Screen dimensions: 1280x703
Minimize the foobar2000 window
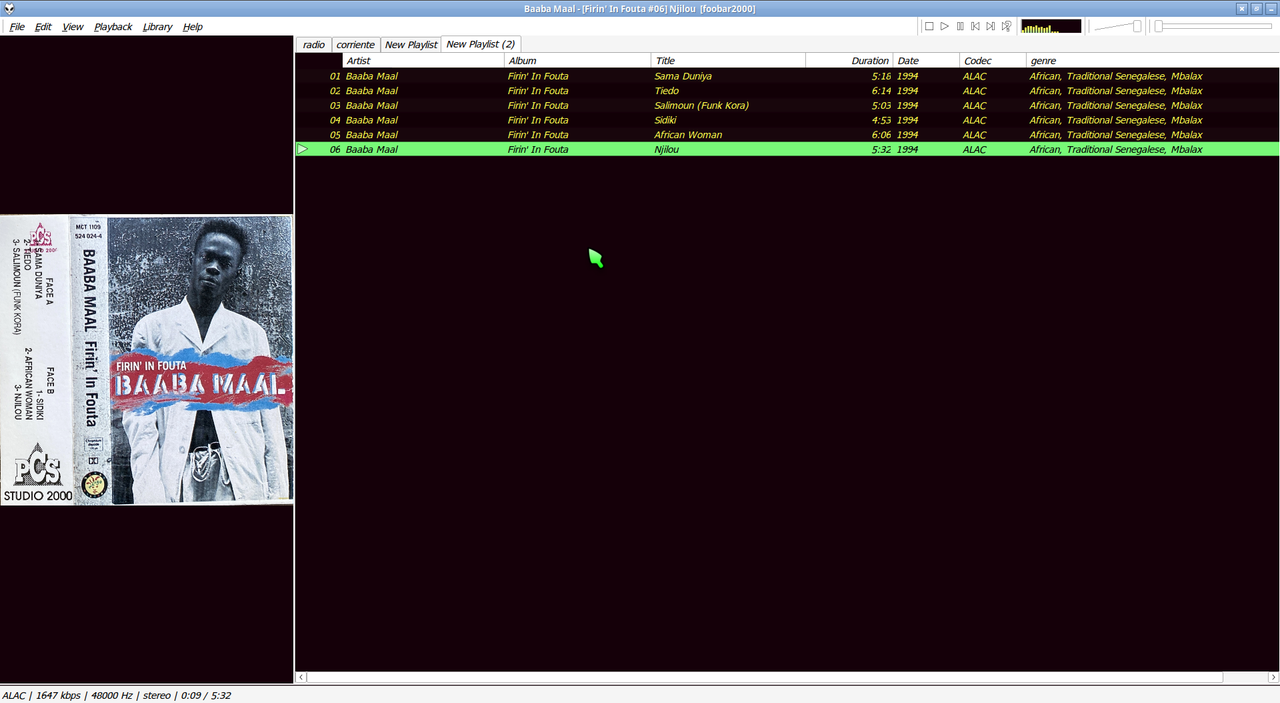pyautogui.click(x=1270, y=8)
